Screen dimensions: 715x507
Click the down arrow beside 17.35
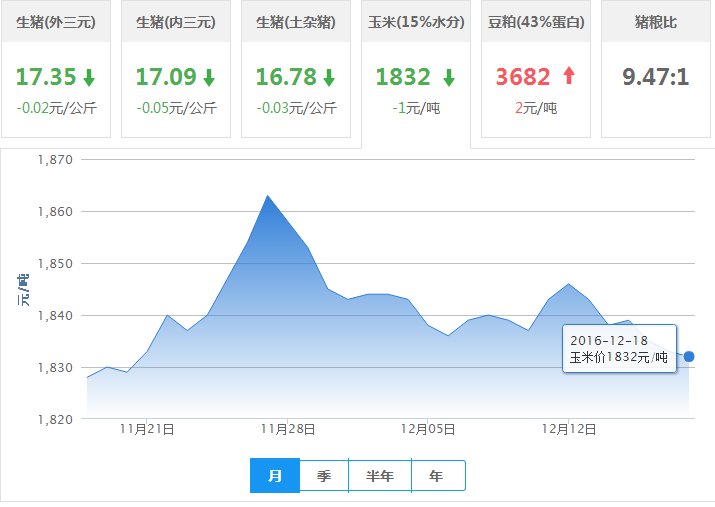(x=89, y=77)
